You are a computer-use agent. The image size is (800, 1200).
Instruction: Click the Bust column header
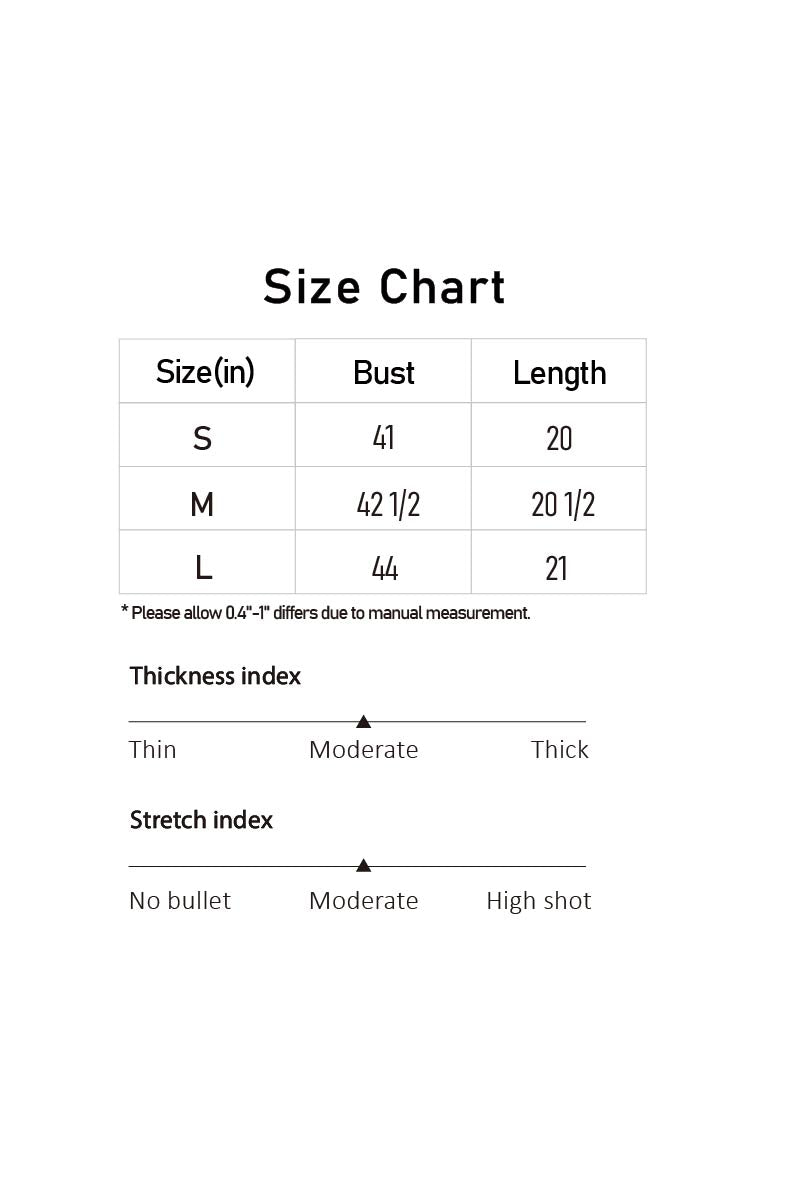pos(383,371)
